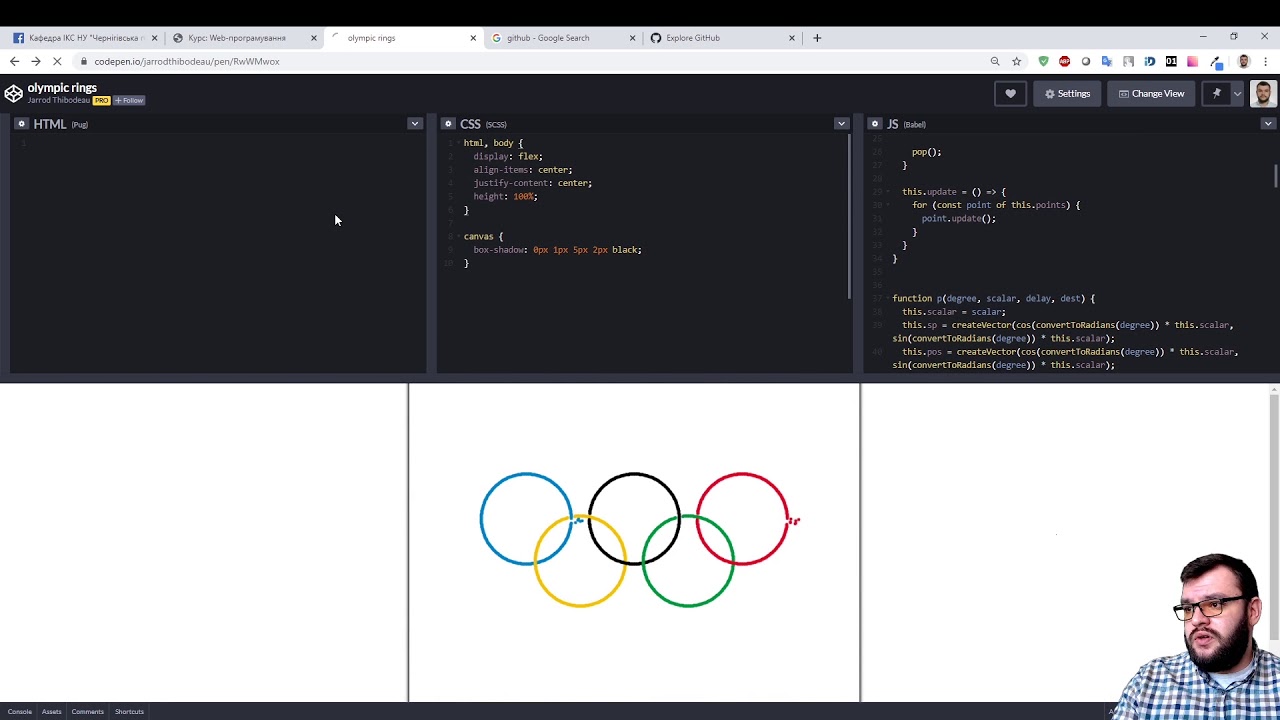1280x720 pixels.
Task: Close the Explore GitHub tab
Action: [792, 38]
